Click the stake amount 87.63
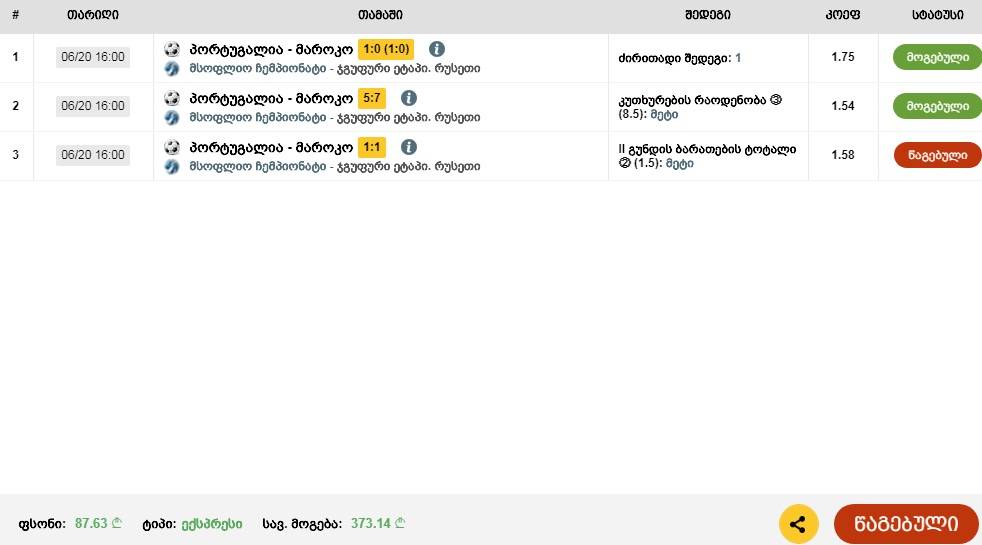This screenshot has height=545, width=982. click(98, 523)
